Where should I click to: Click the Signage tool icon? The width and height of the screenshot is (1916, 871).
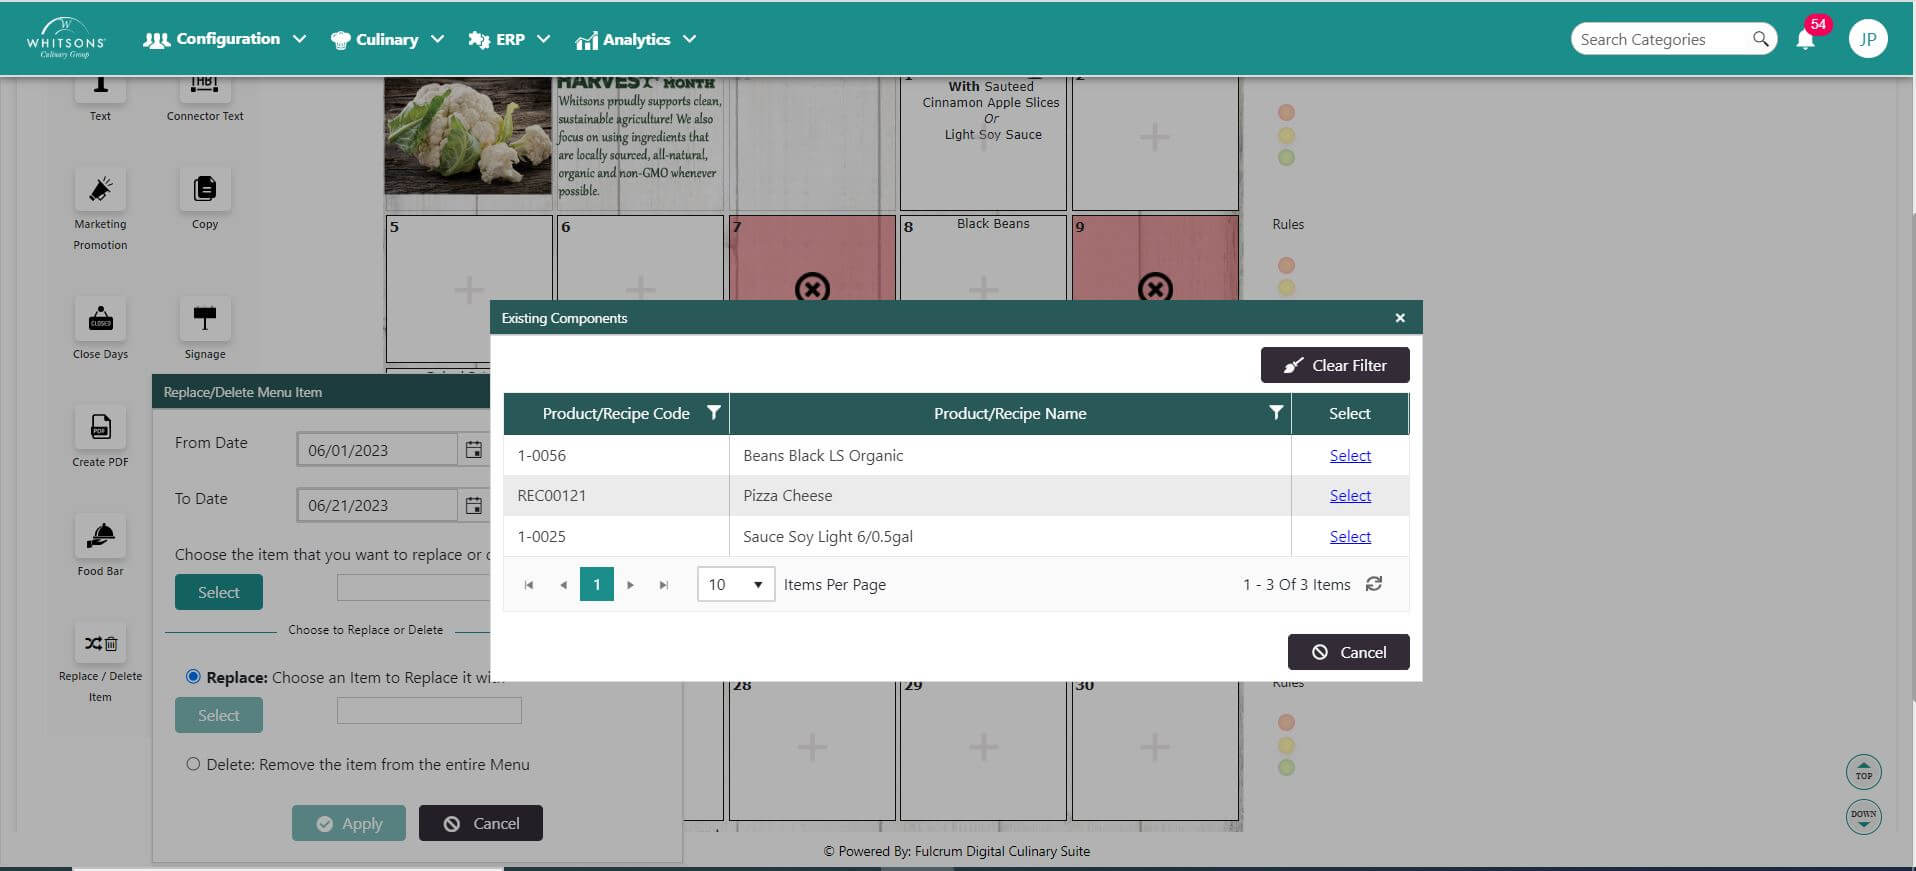tap(205, 319)
